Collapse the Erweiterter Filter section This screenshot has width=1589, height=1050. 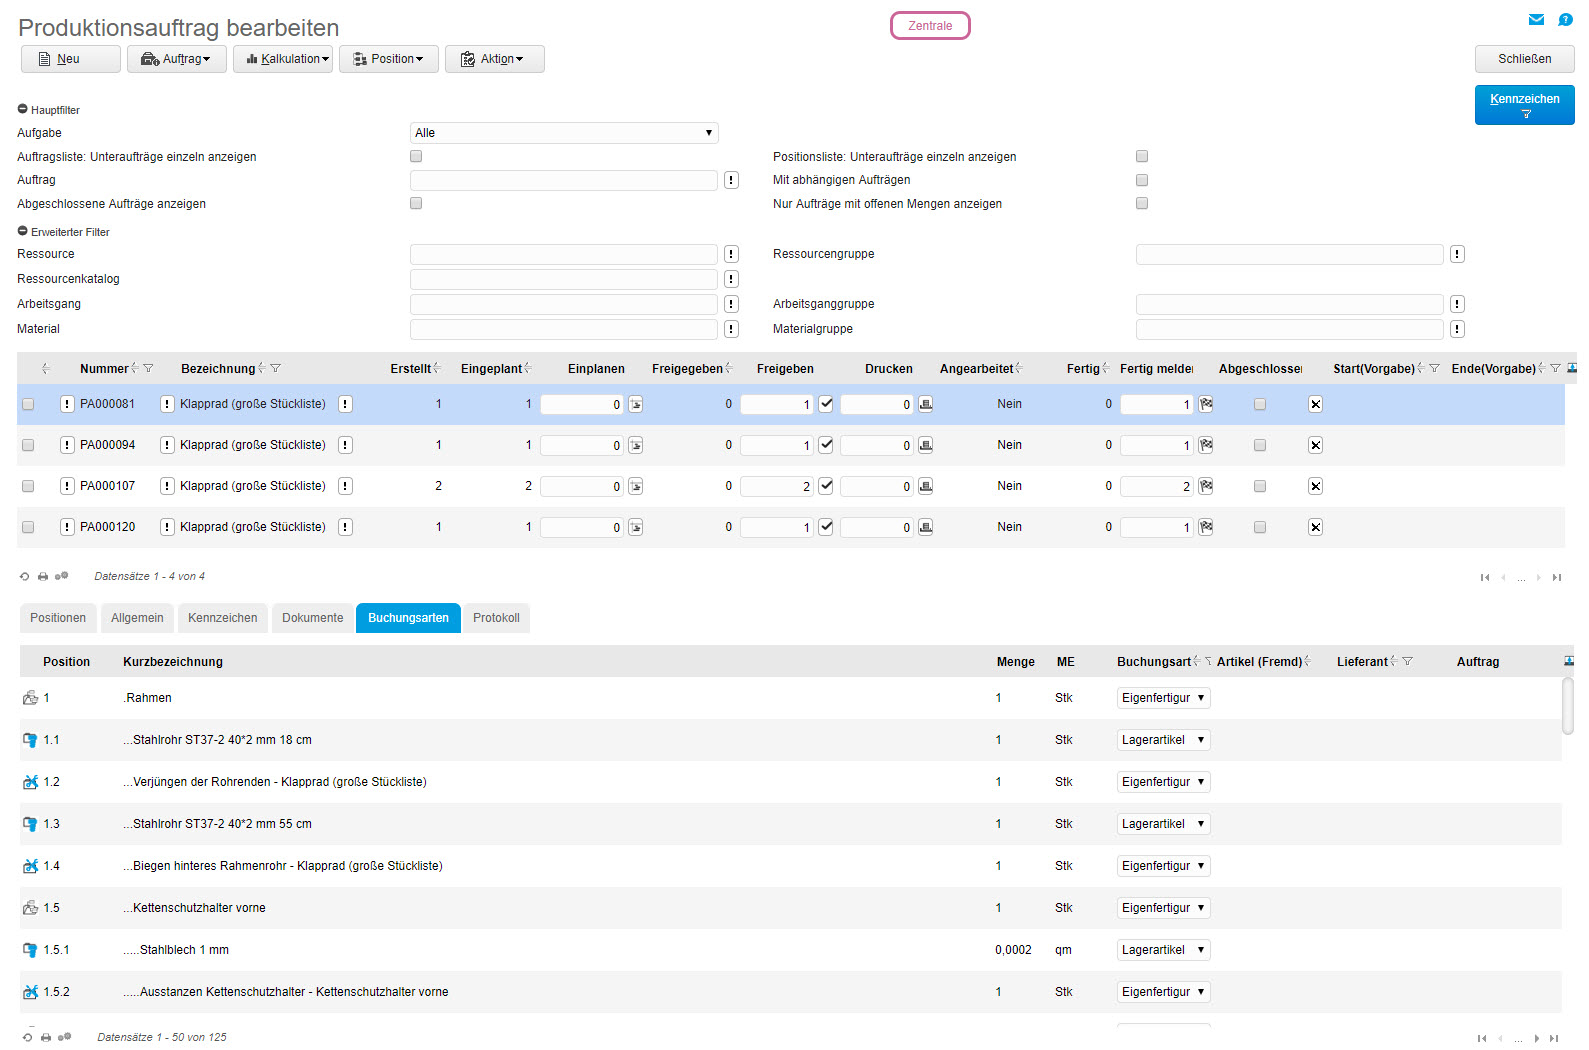[23, 231]
